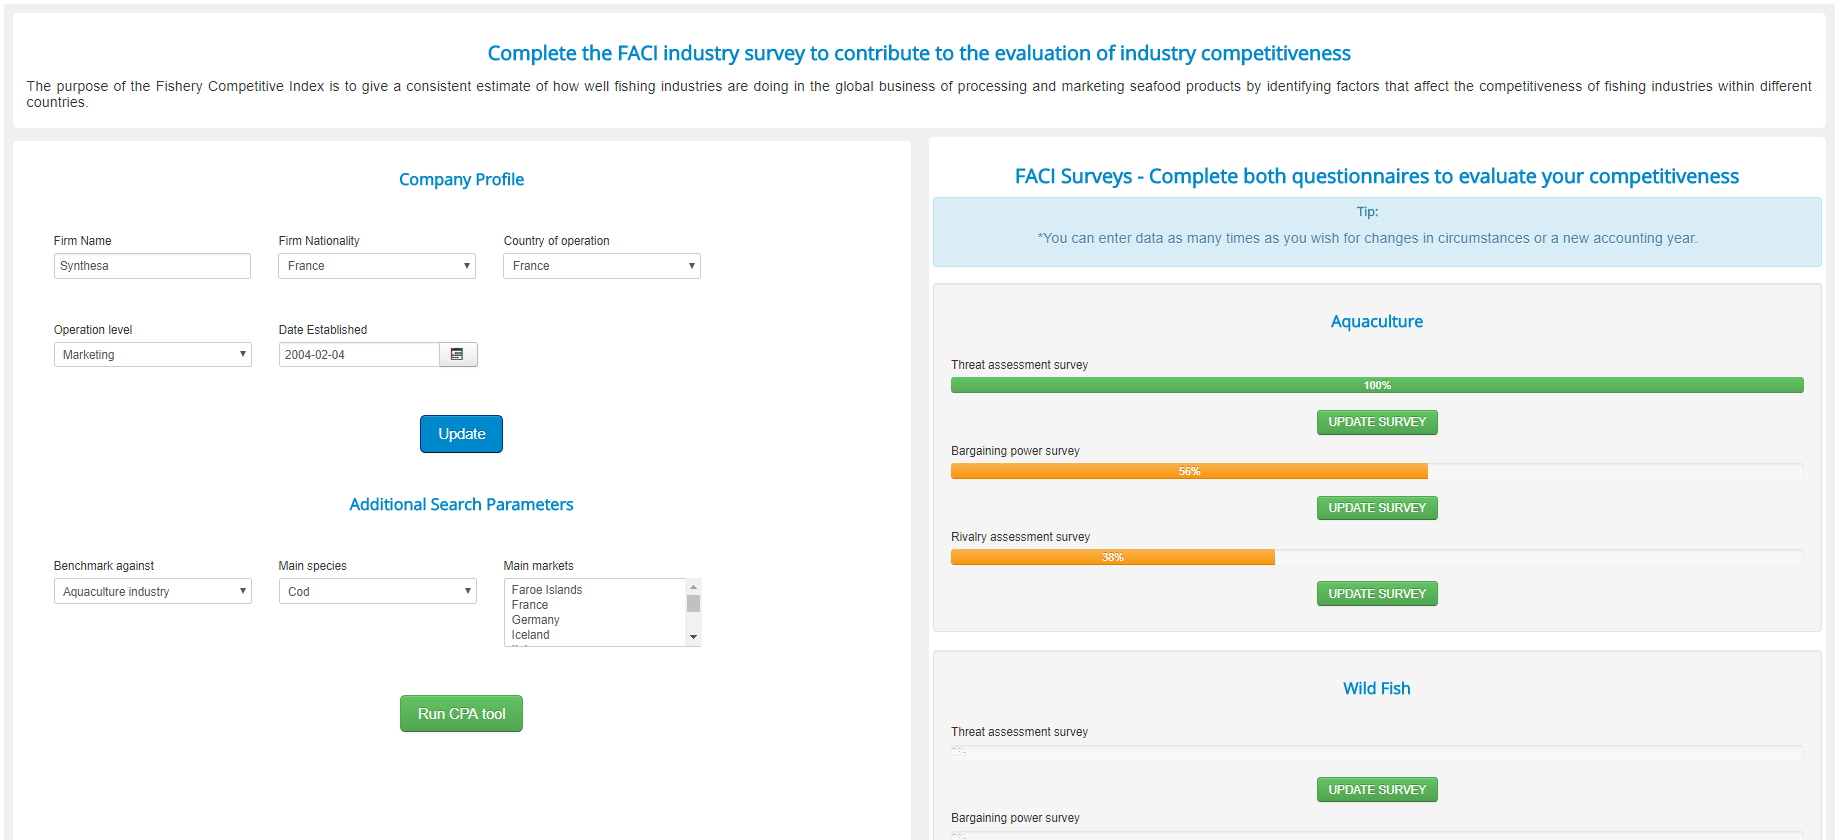Open the Firm Nationality dropdown

coord(377,266)
